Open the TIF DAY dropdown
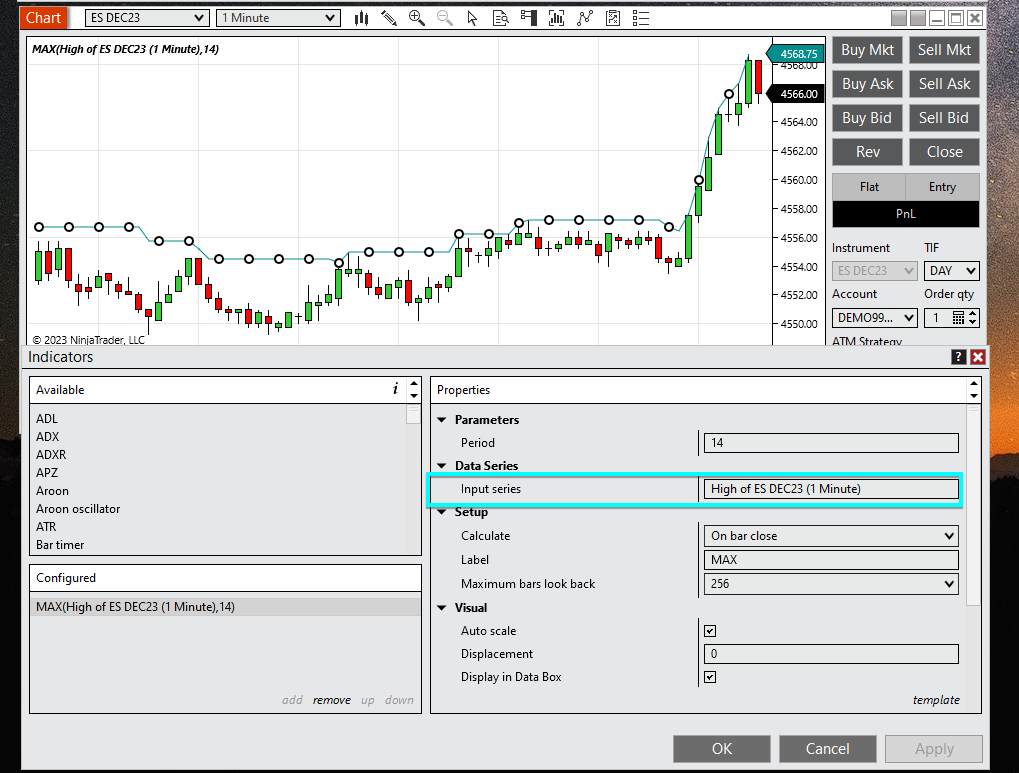Screen dimensions: 1019x773 click(x=951, y=271)
